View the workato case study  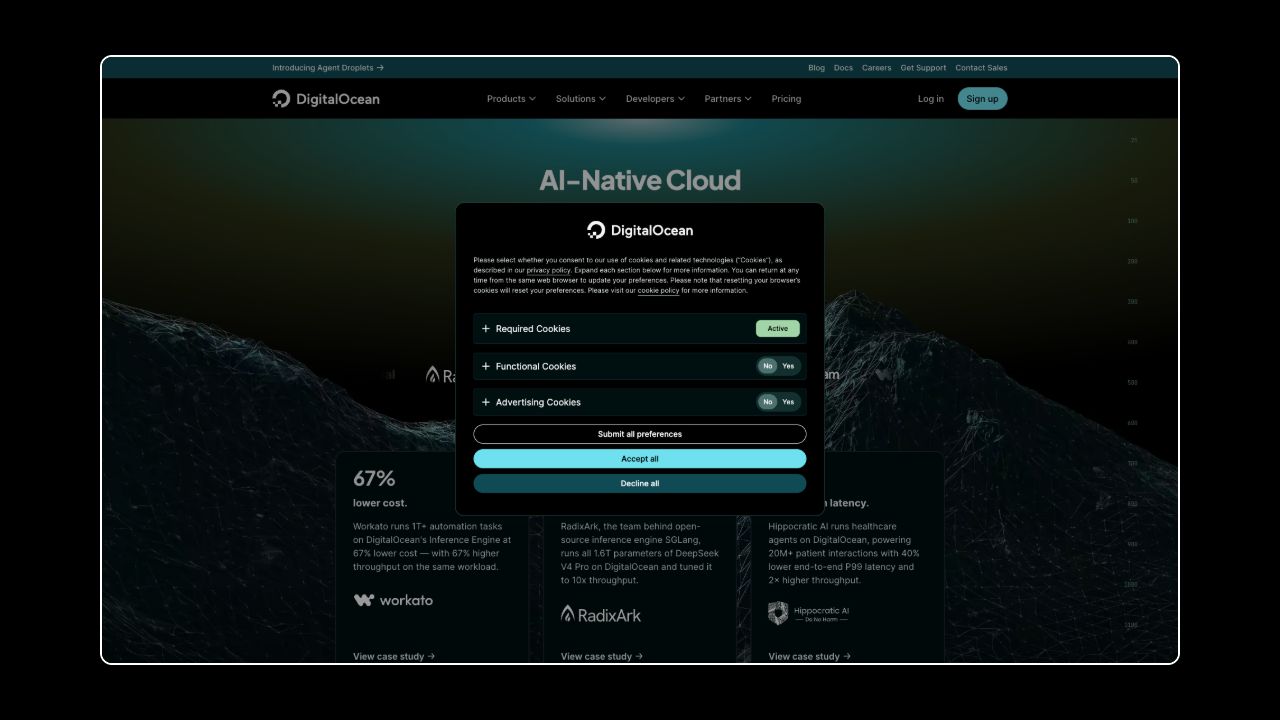[394, 656]
